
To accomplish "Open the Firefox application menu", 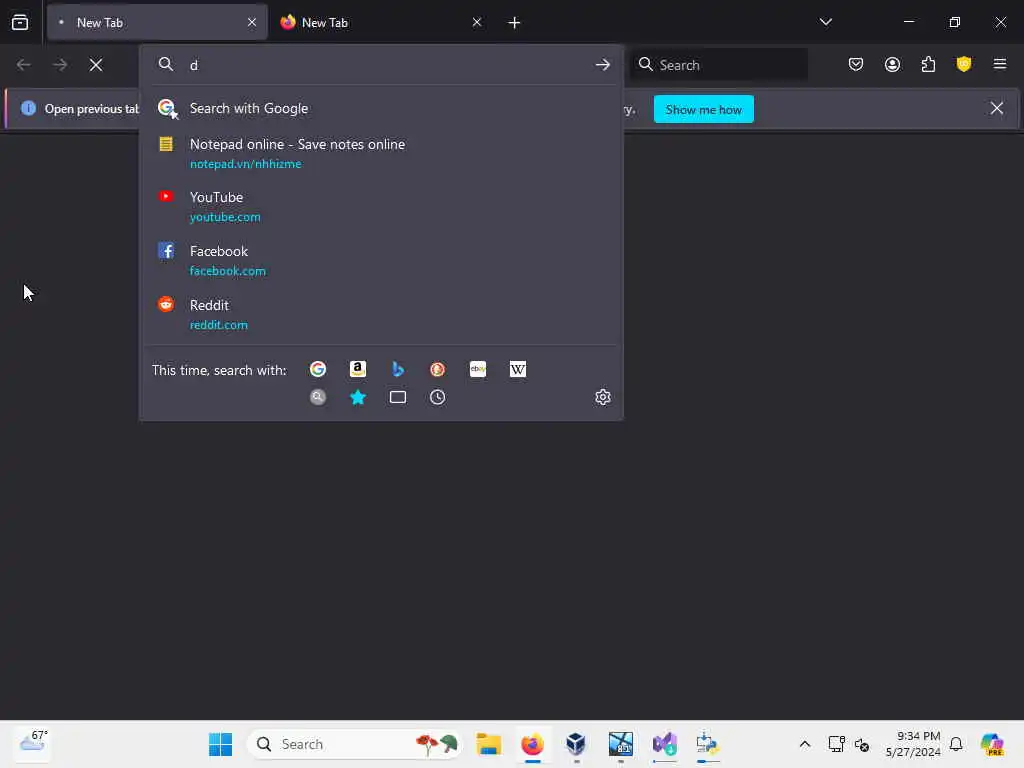I will coord(1000,64).
